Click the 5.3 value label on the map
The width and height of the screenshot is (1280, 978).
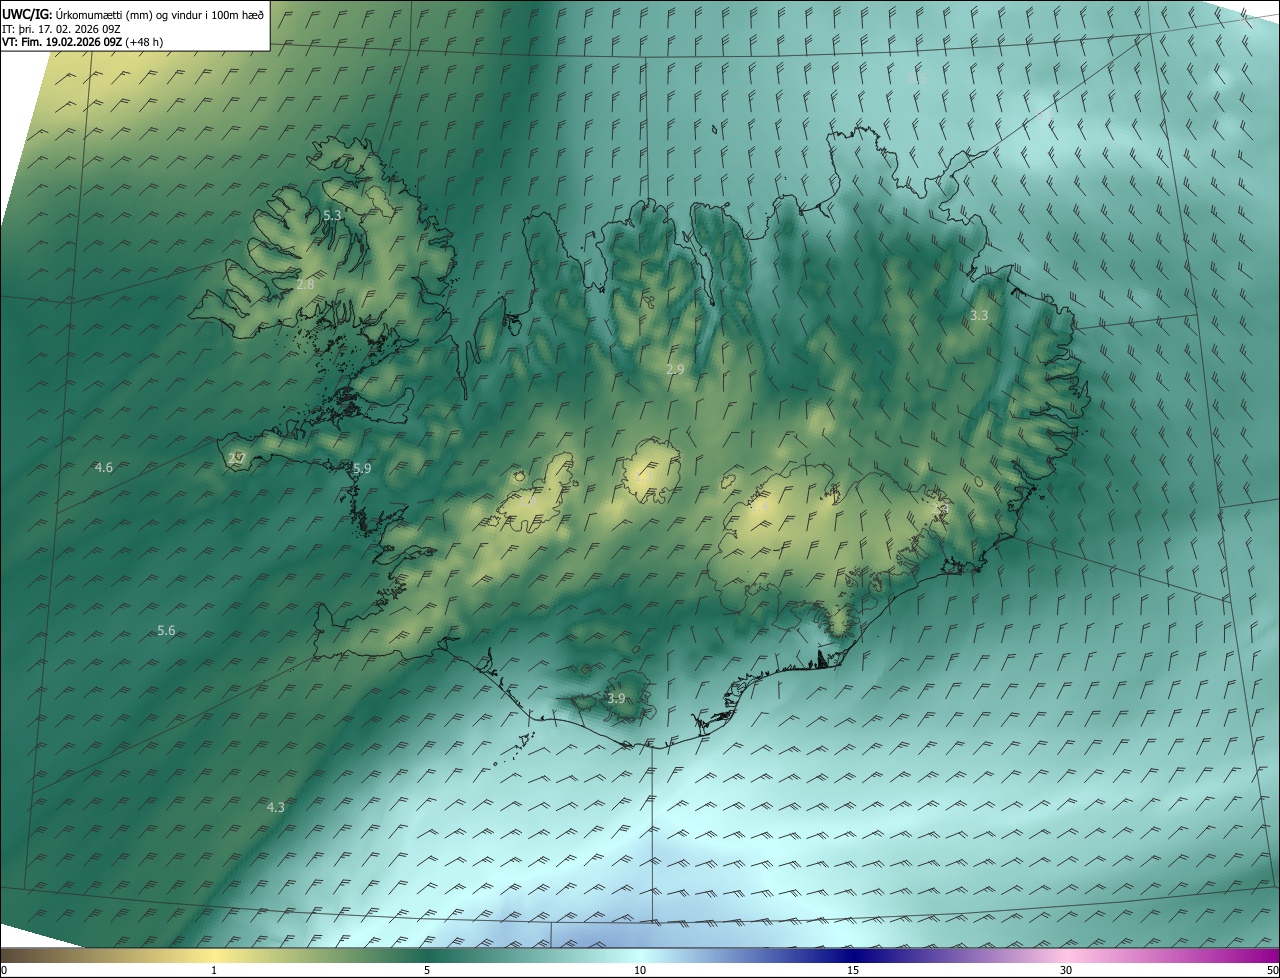(x=332, y=215)
